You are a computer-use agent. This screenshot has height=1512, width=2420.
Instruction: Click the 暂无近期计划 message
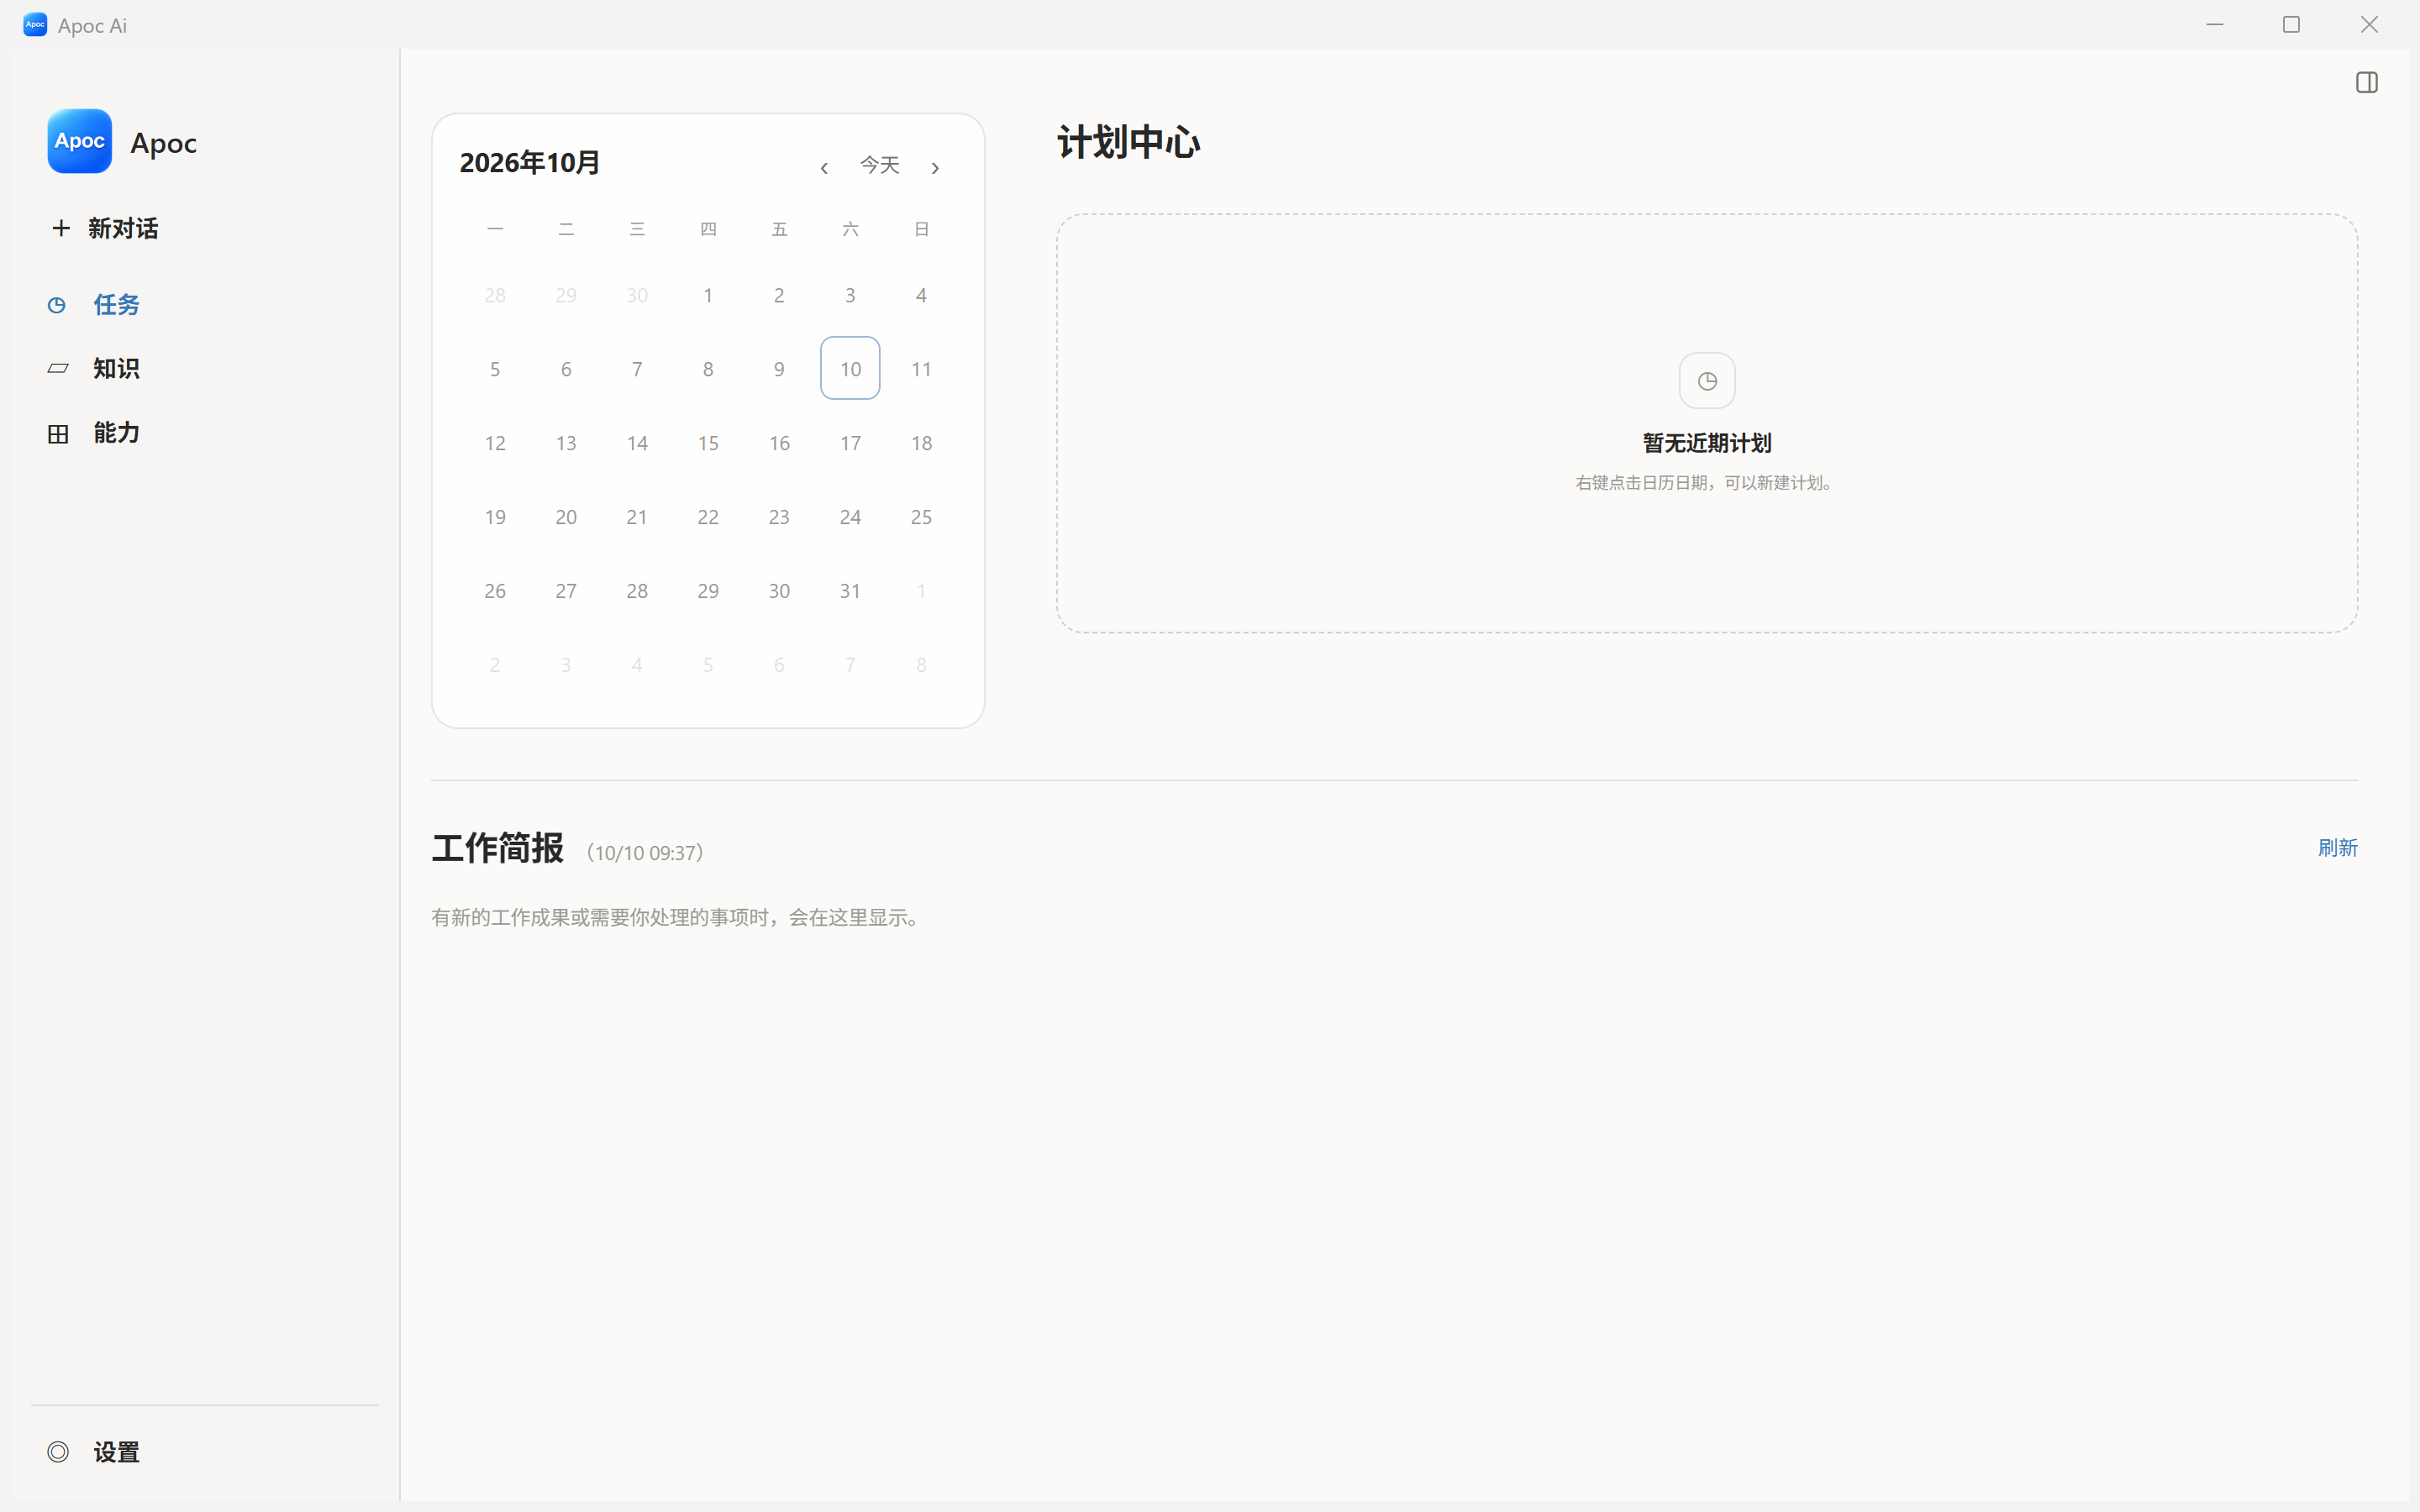tap(1707, 443)
